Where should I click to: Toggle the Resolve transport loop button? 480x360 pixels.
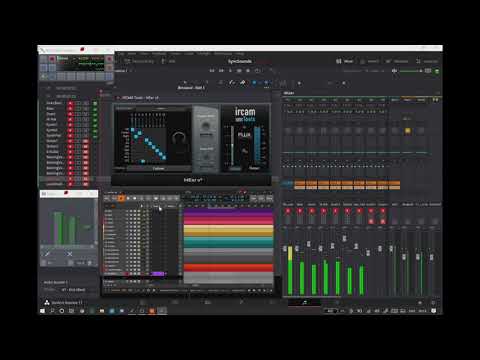click(x=257, y=71)
